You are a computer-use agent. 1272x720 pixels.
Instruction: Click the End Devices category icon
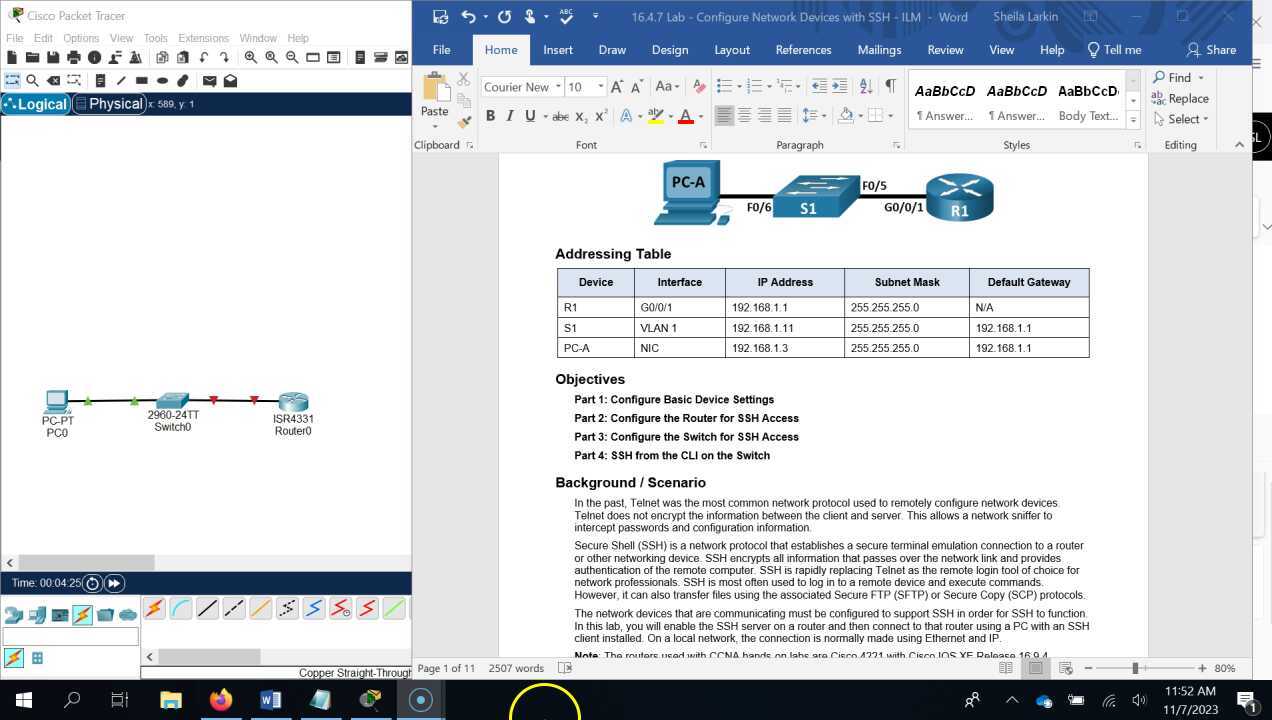35,614
